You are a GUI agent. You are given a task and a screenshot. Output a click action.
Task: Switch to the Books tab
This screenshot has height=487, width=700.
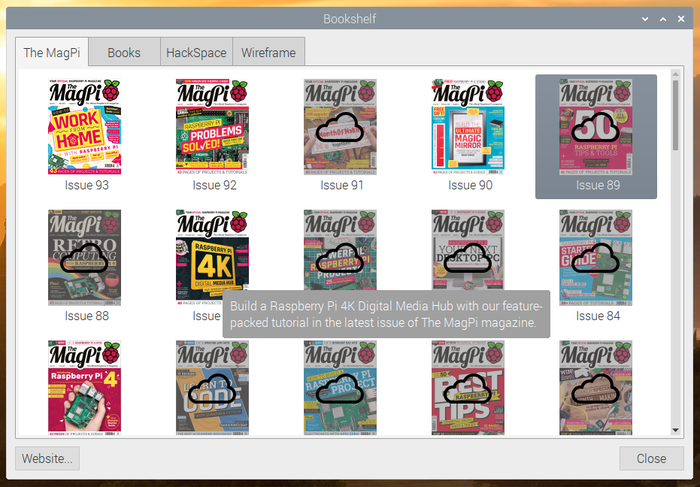point(124,53)
